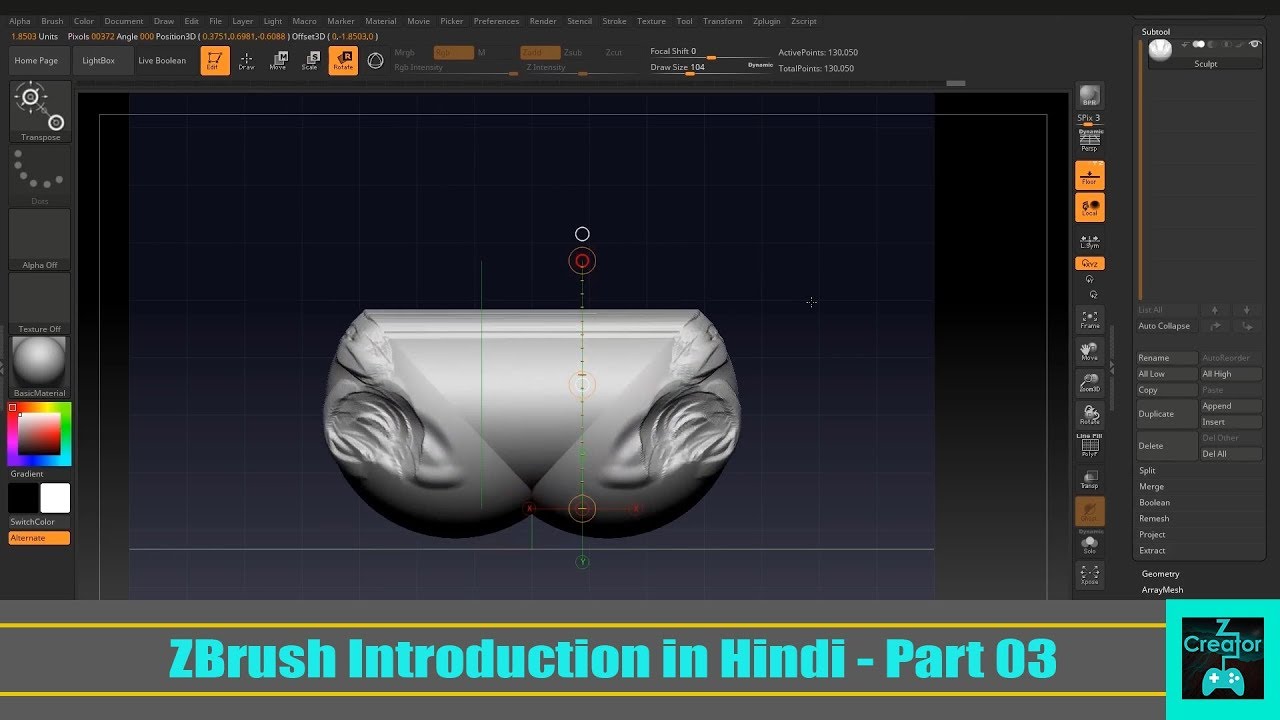Open the Texture Off selector
This screenshot has width=1280, height=720.
pos(40,304)
